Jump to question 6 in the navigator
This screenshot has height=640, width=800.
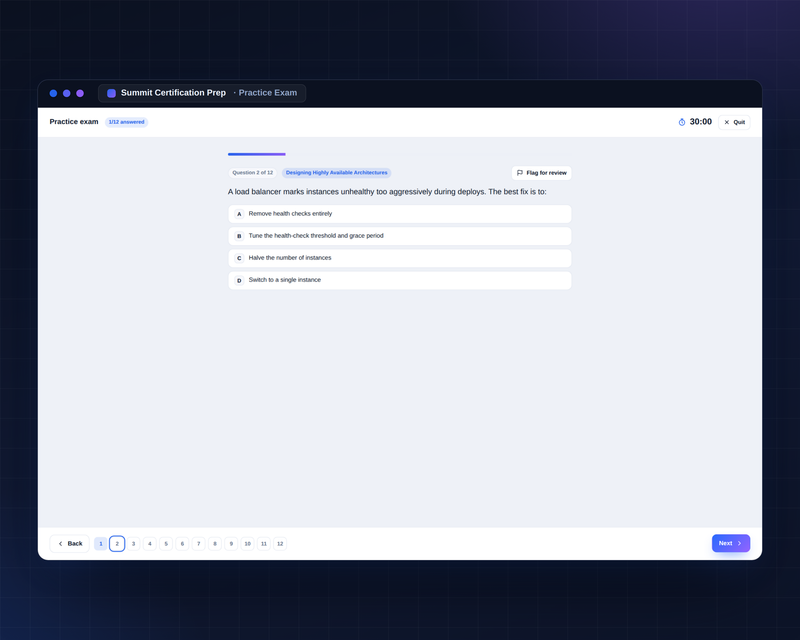182,544
